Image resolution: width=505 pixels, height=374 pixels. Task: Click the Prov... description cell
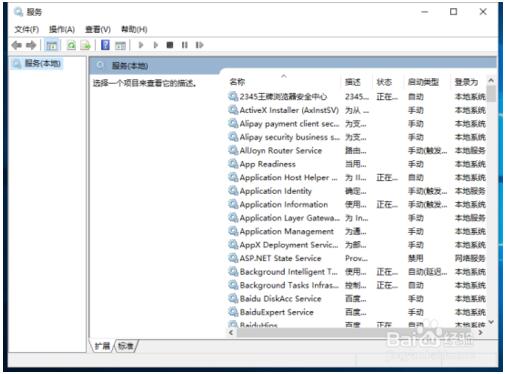[356, 258]
